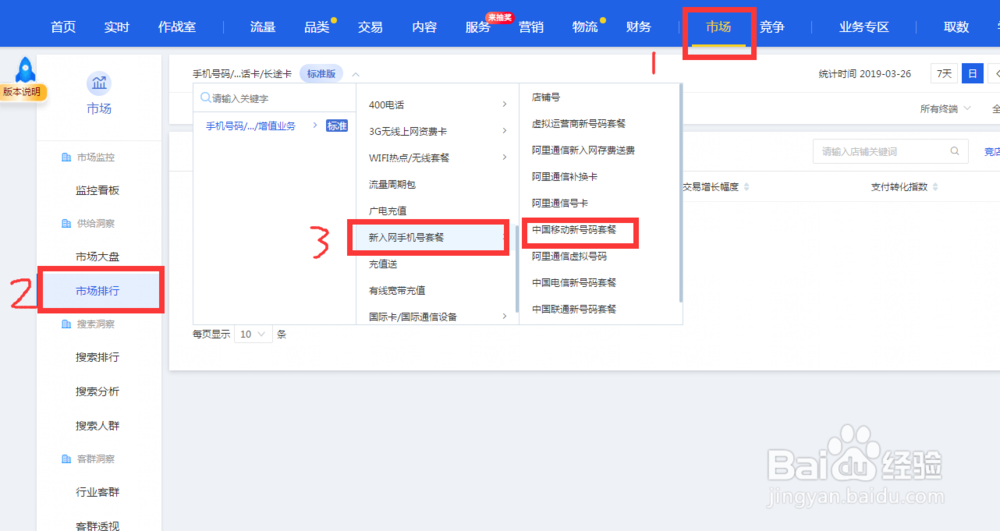Open the 首页 tab
The height and width of the screenshot is (531, 1000).
pos(63,27)
